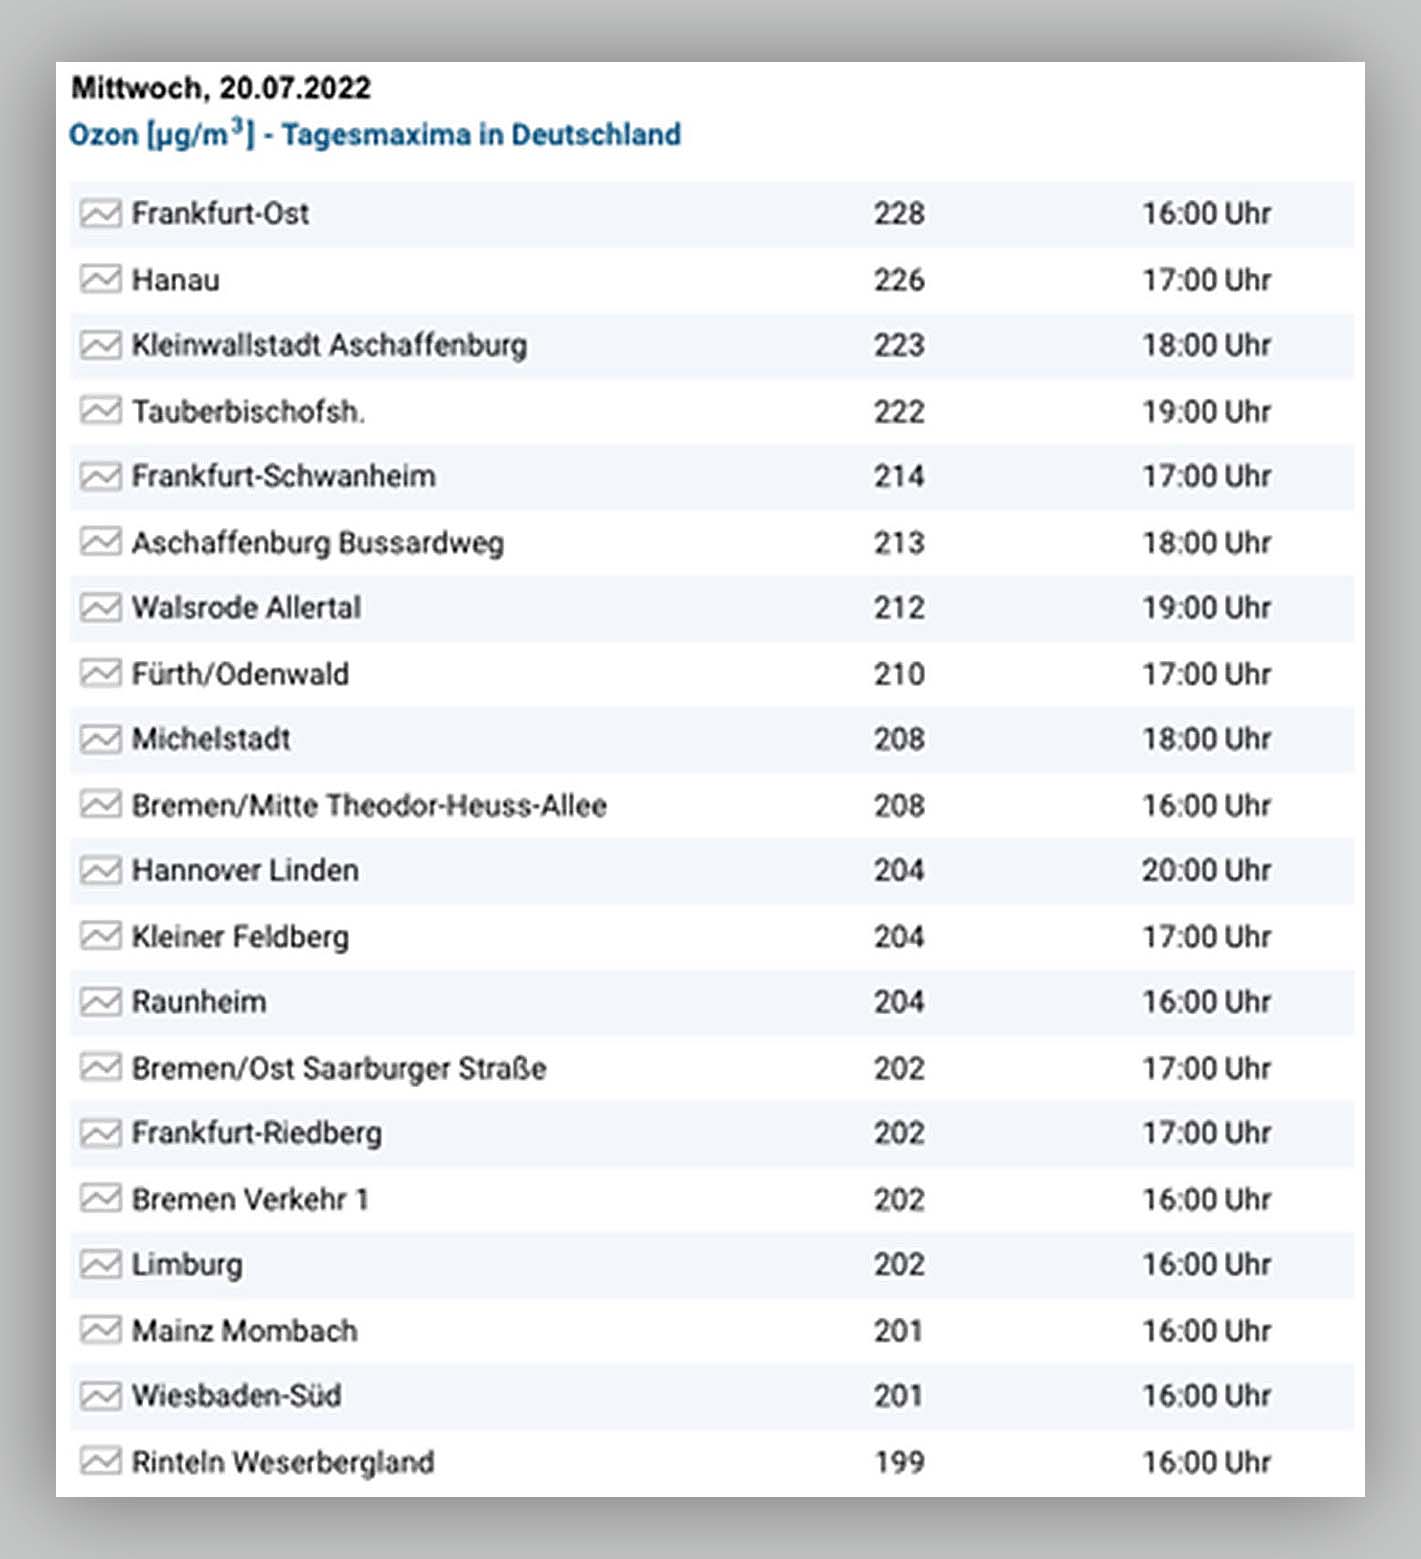The image size is (1421, 1559).
Task: Open the Michelstadt chart icon
Action: [100, 739]
